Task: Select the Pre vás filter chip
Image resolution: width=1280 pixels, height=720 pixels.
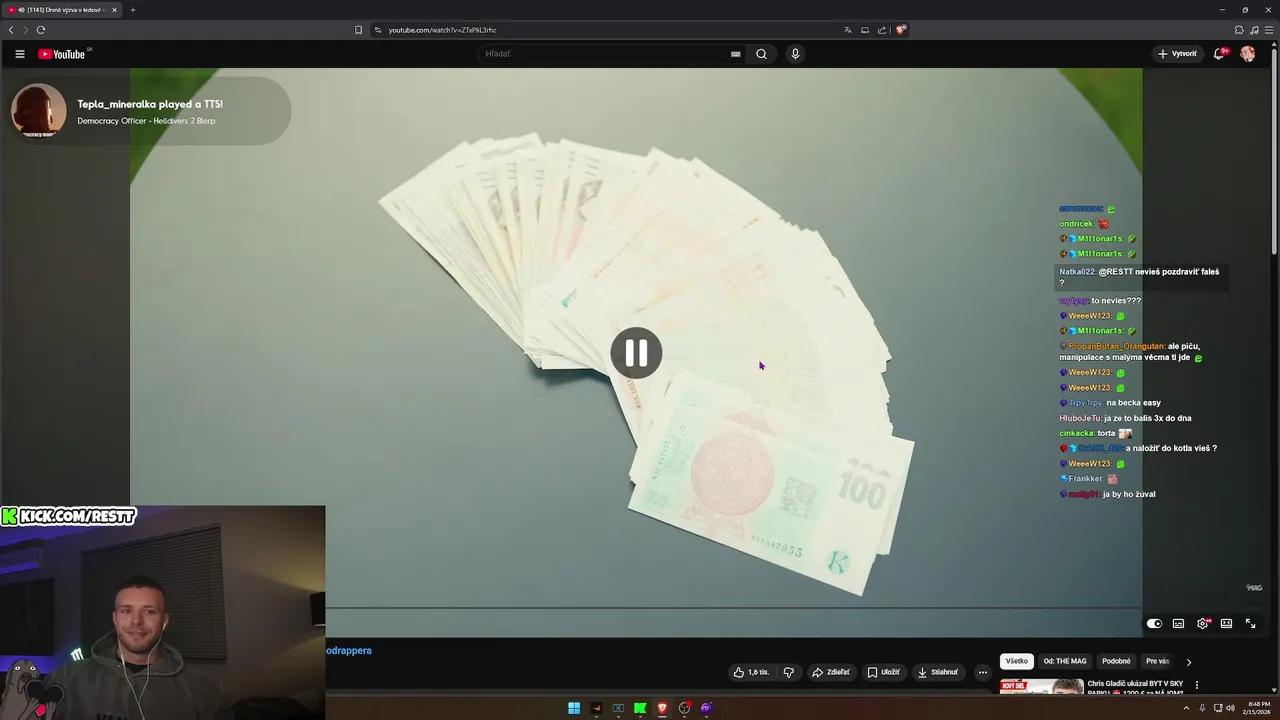Action: coord(1158,661)
